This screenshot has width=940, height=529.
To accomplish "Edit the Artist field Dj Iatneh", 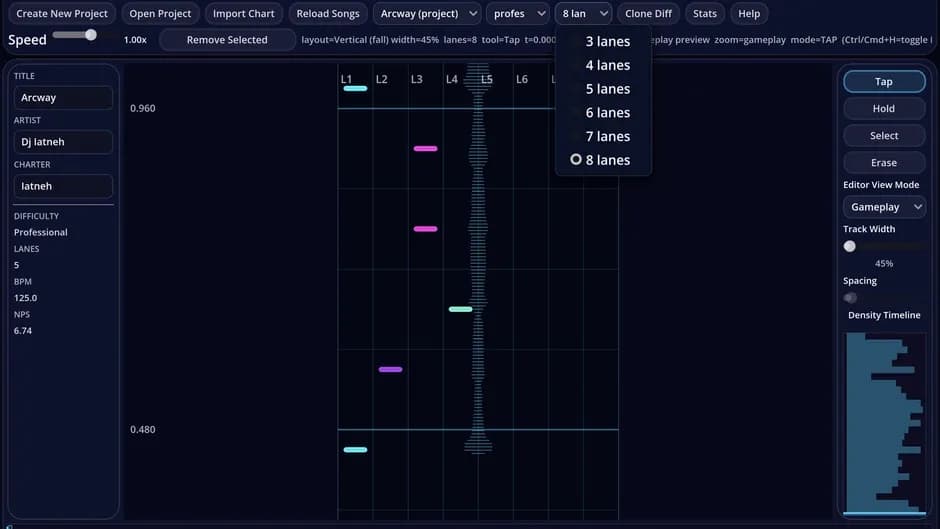I will pos(63,142).
